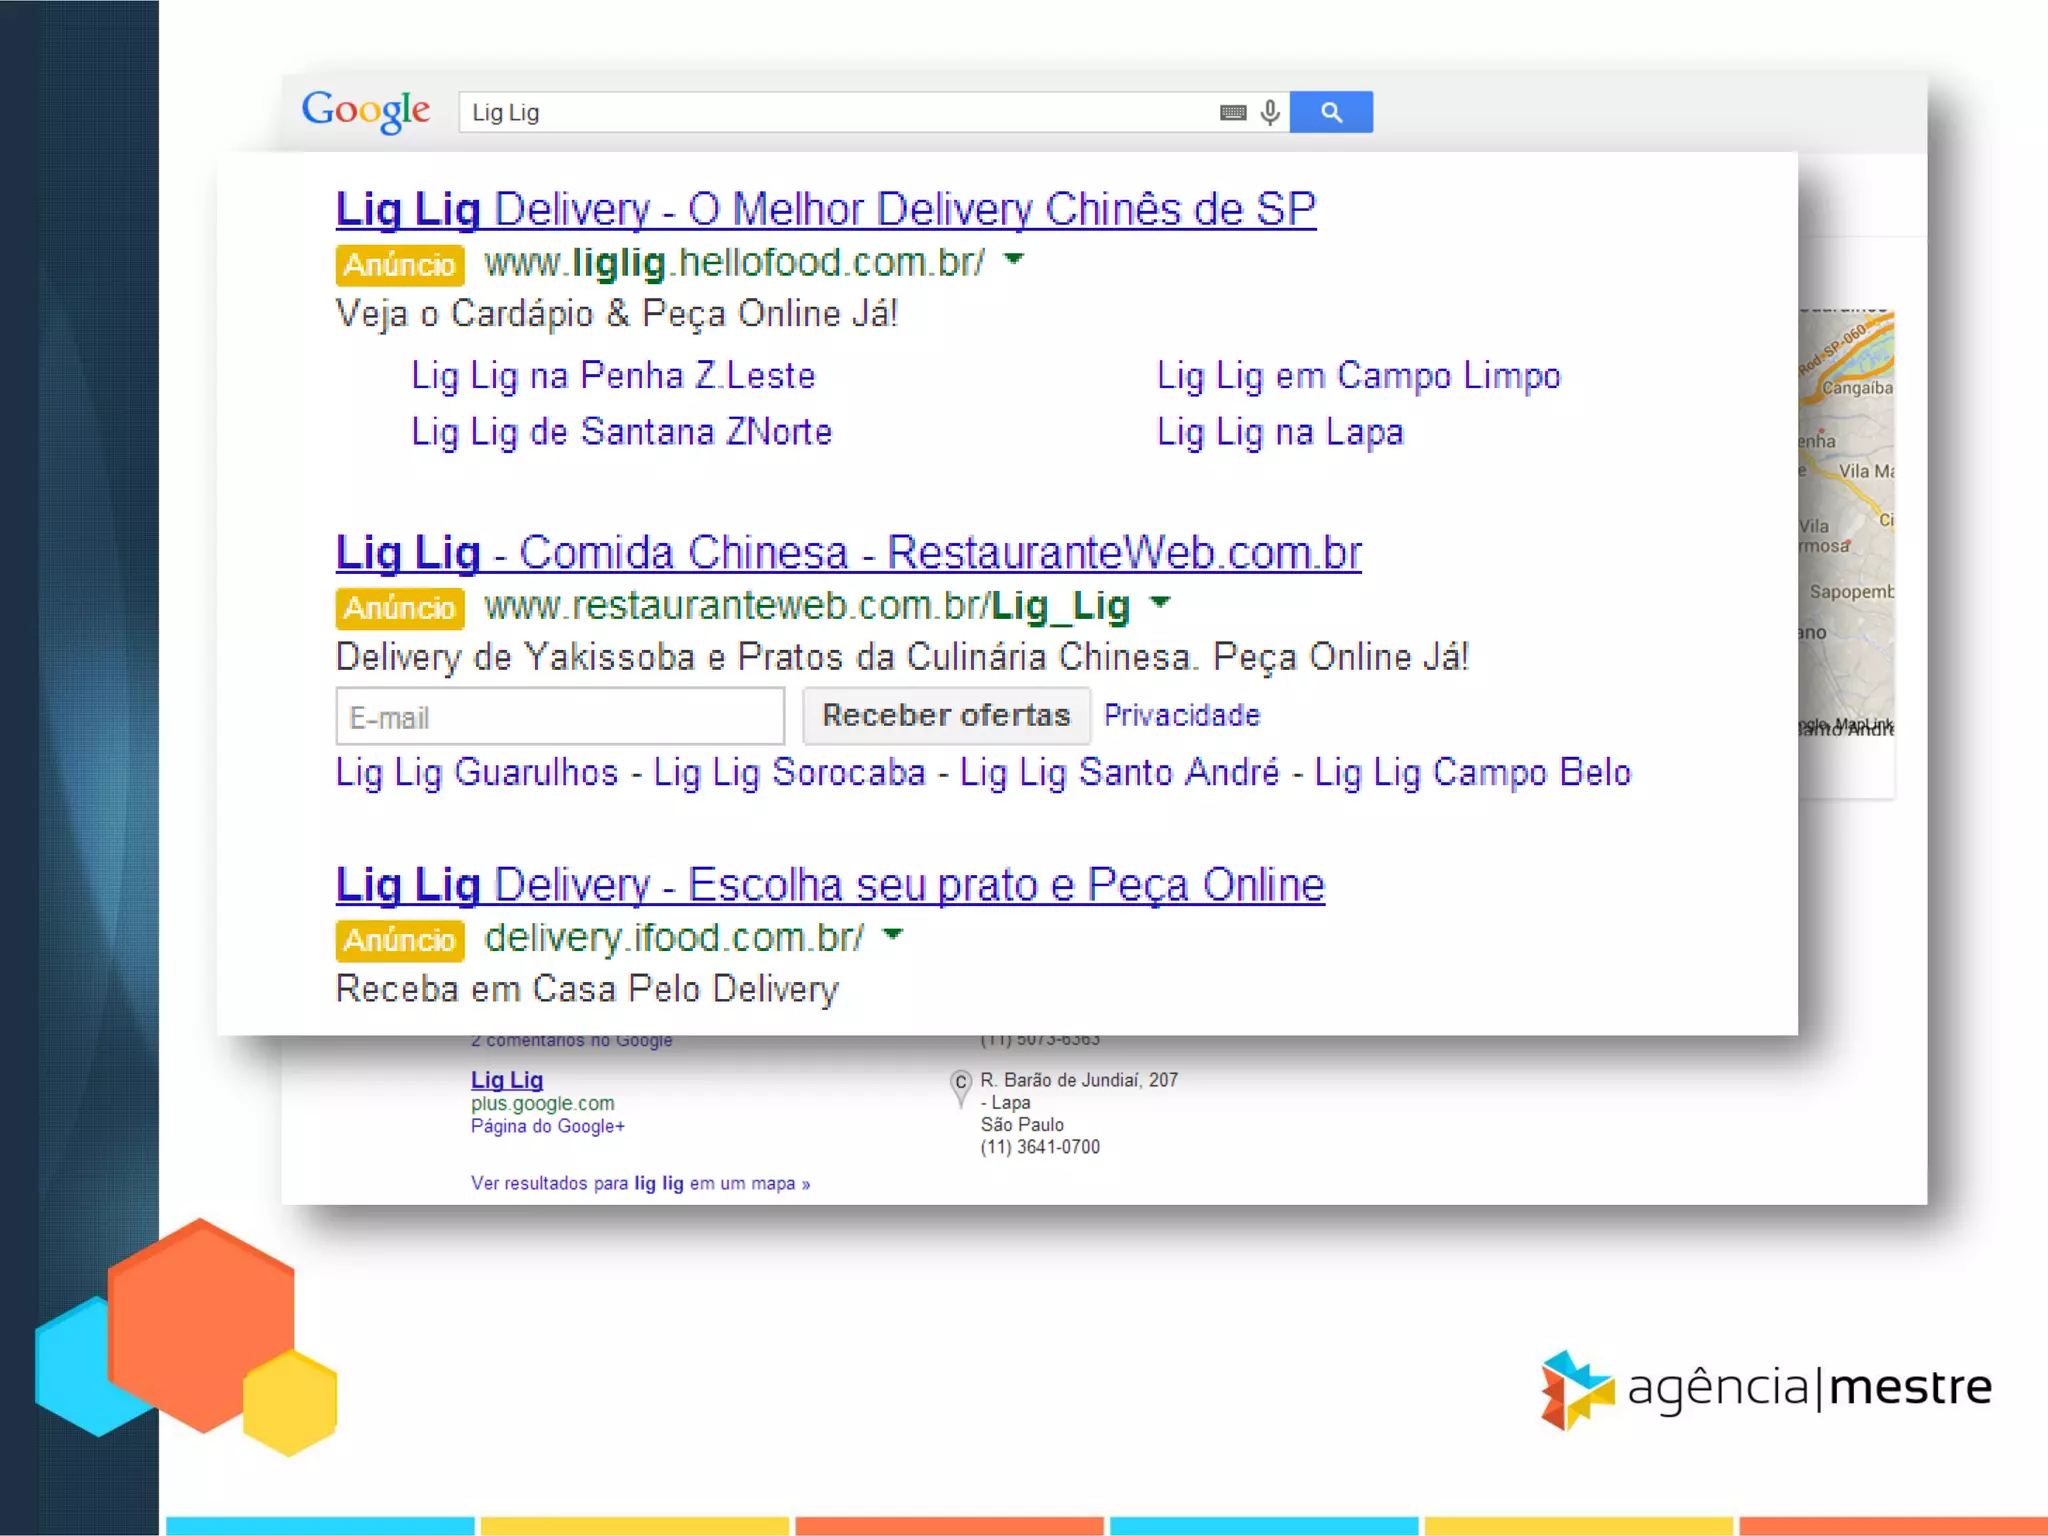Image resolution: width=2048 pixels, height=1536 pixels.
Task: Open Lig Lig Delivery Melhor Chinês title
Action: click(x=825, y=209)
